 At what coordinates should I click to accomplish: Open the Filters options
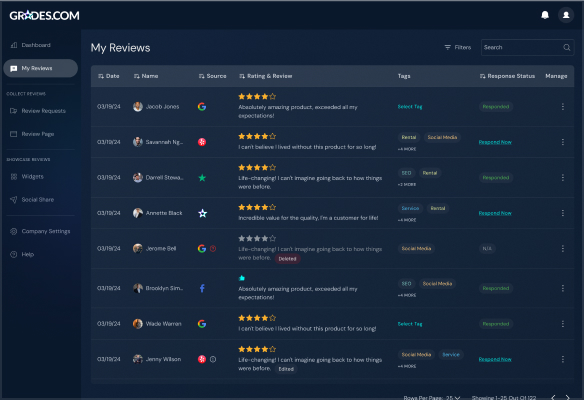(458, 47)
